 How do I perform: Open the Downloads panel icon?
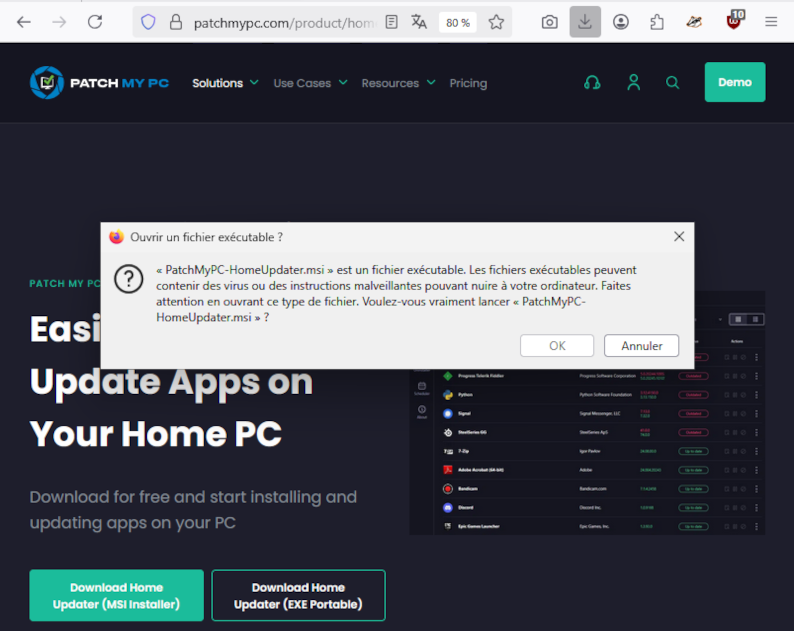tap(585, 22)
